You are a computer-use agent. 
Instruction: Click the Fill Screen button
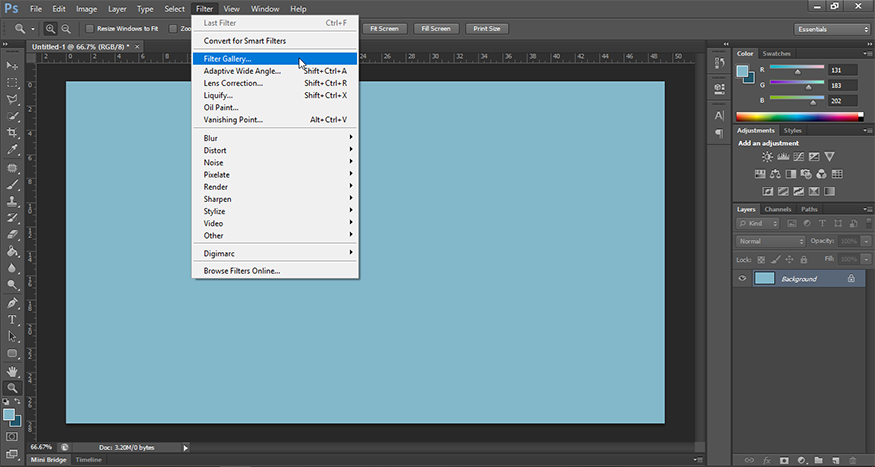[436, 28]
